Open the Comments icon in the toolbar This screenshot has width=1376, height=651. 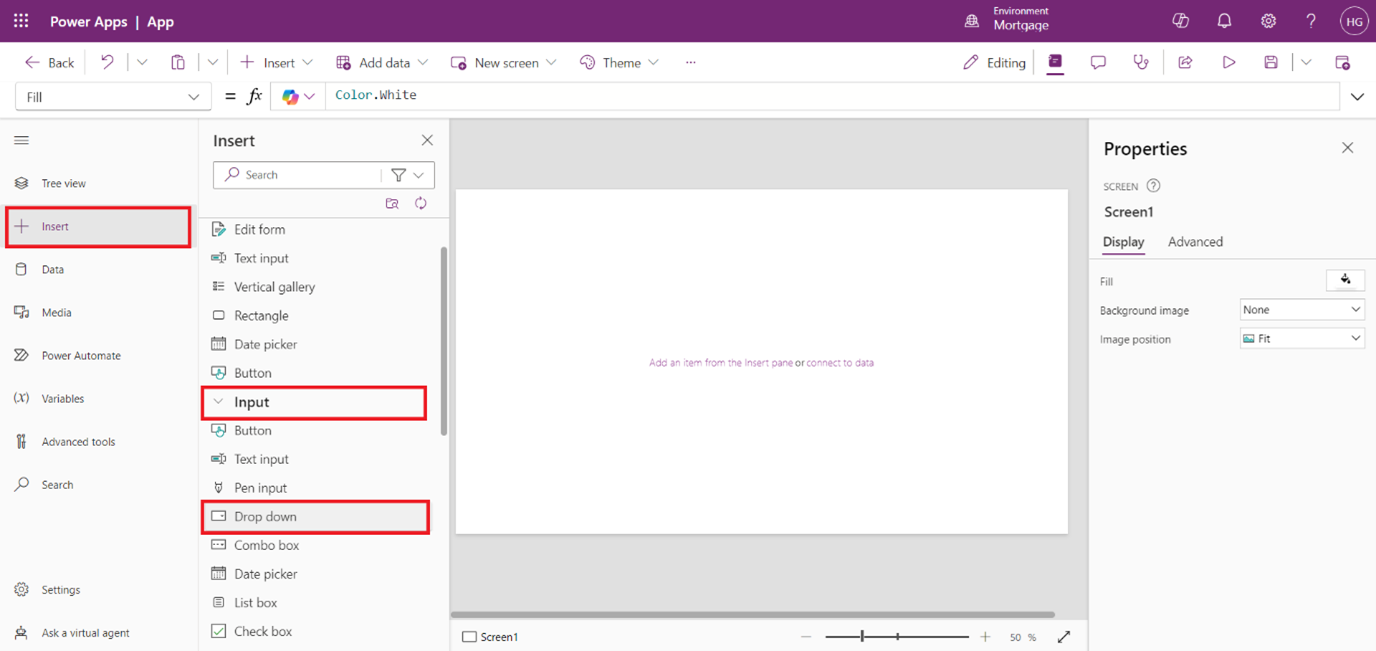pos(1098,62)
